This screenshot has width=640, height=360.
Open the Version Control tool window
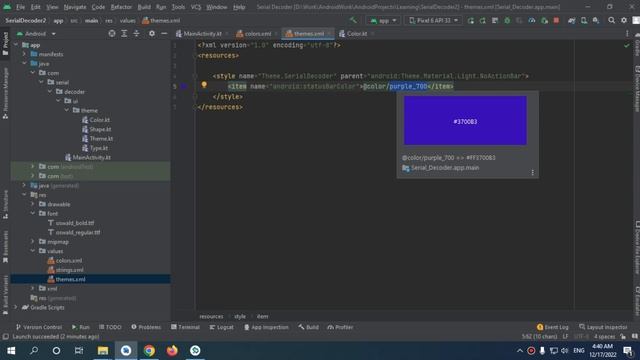pos(39,327)
